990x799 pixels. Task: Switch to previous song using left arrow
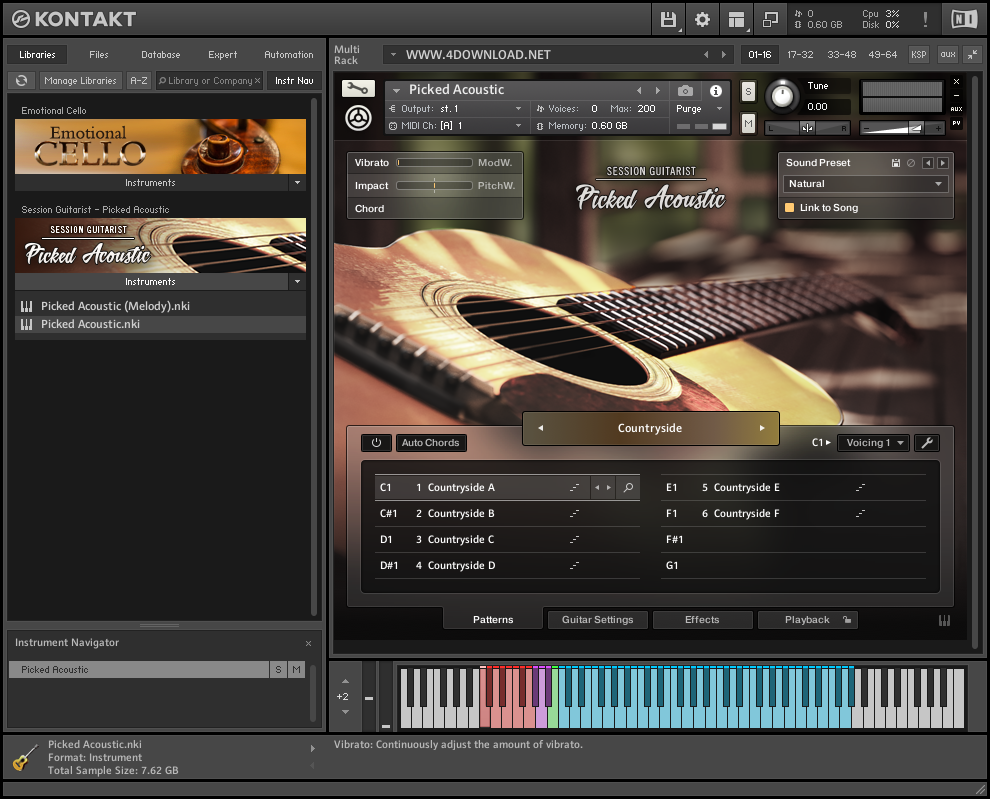point(540,428)
